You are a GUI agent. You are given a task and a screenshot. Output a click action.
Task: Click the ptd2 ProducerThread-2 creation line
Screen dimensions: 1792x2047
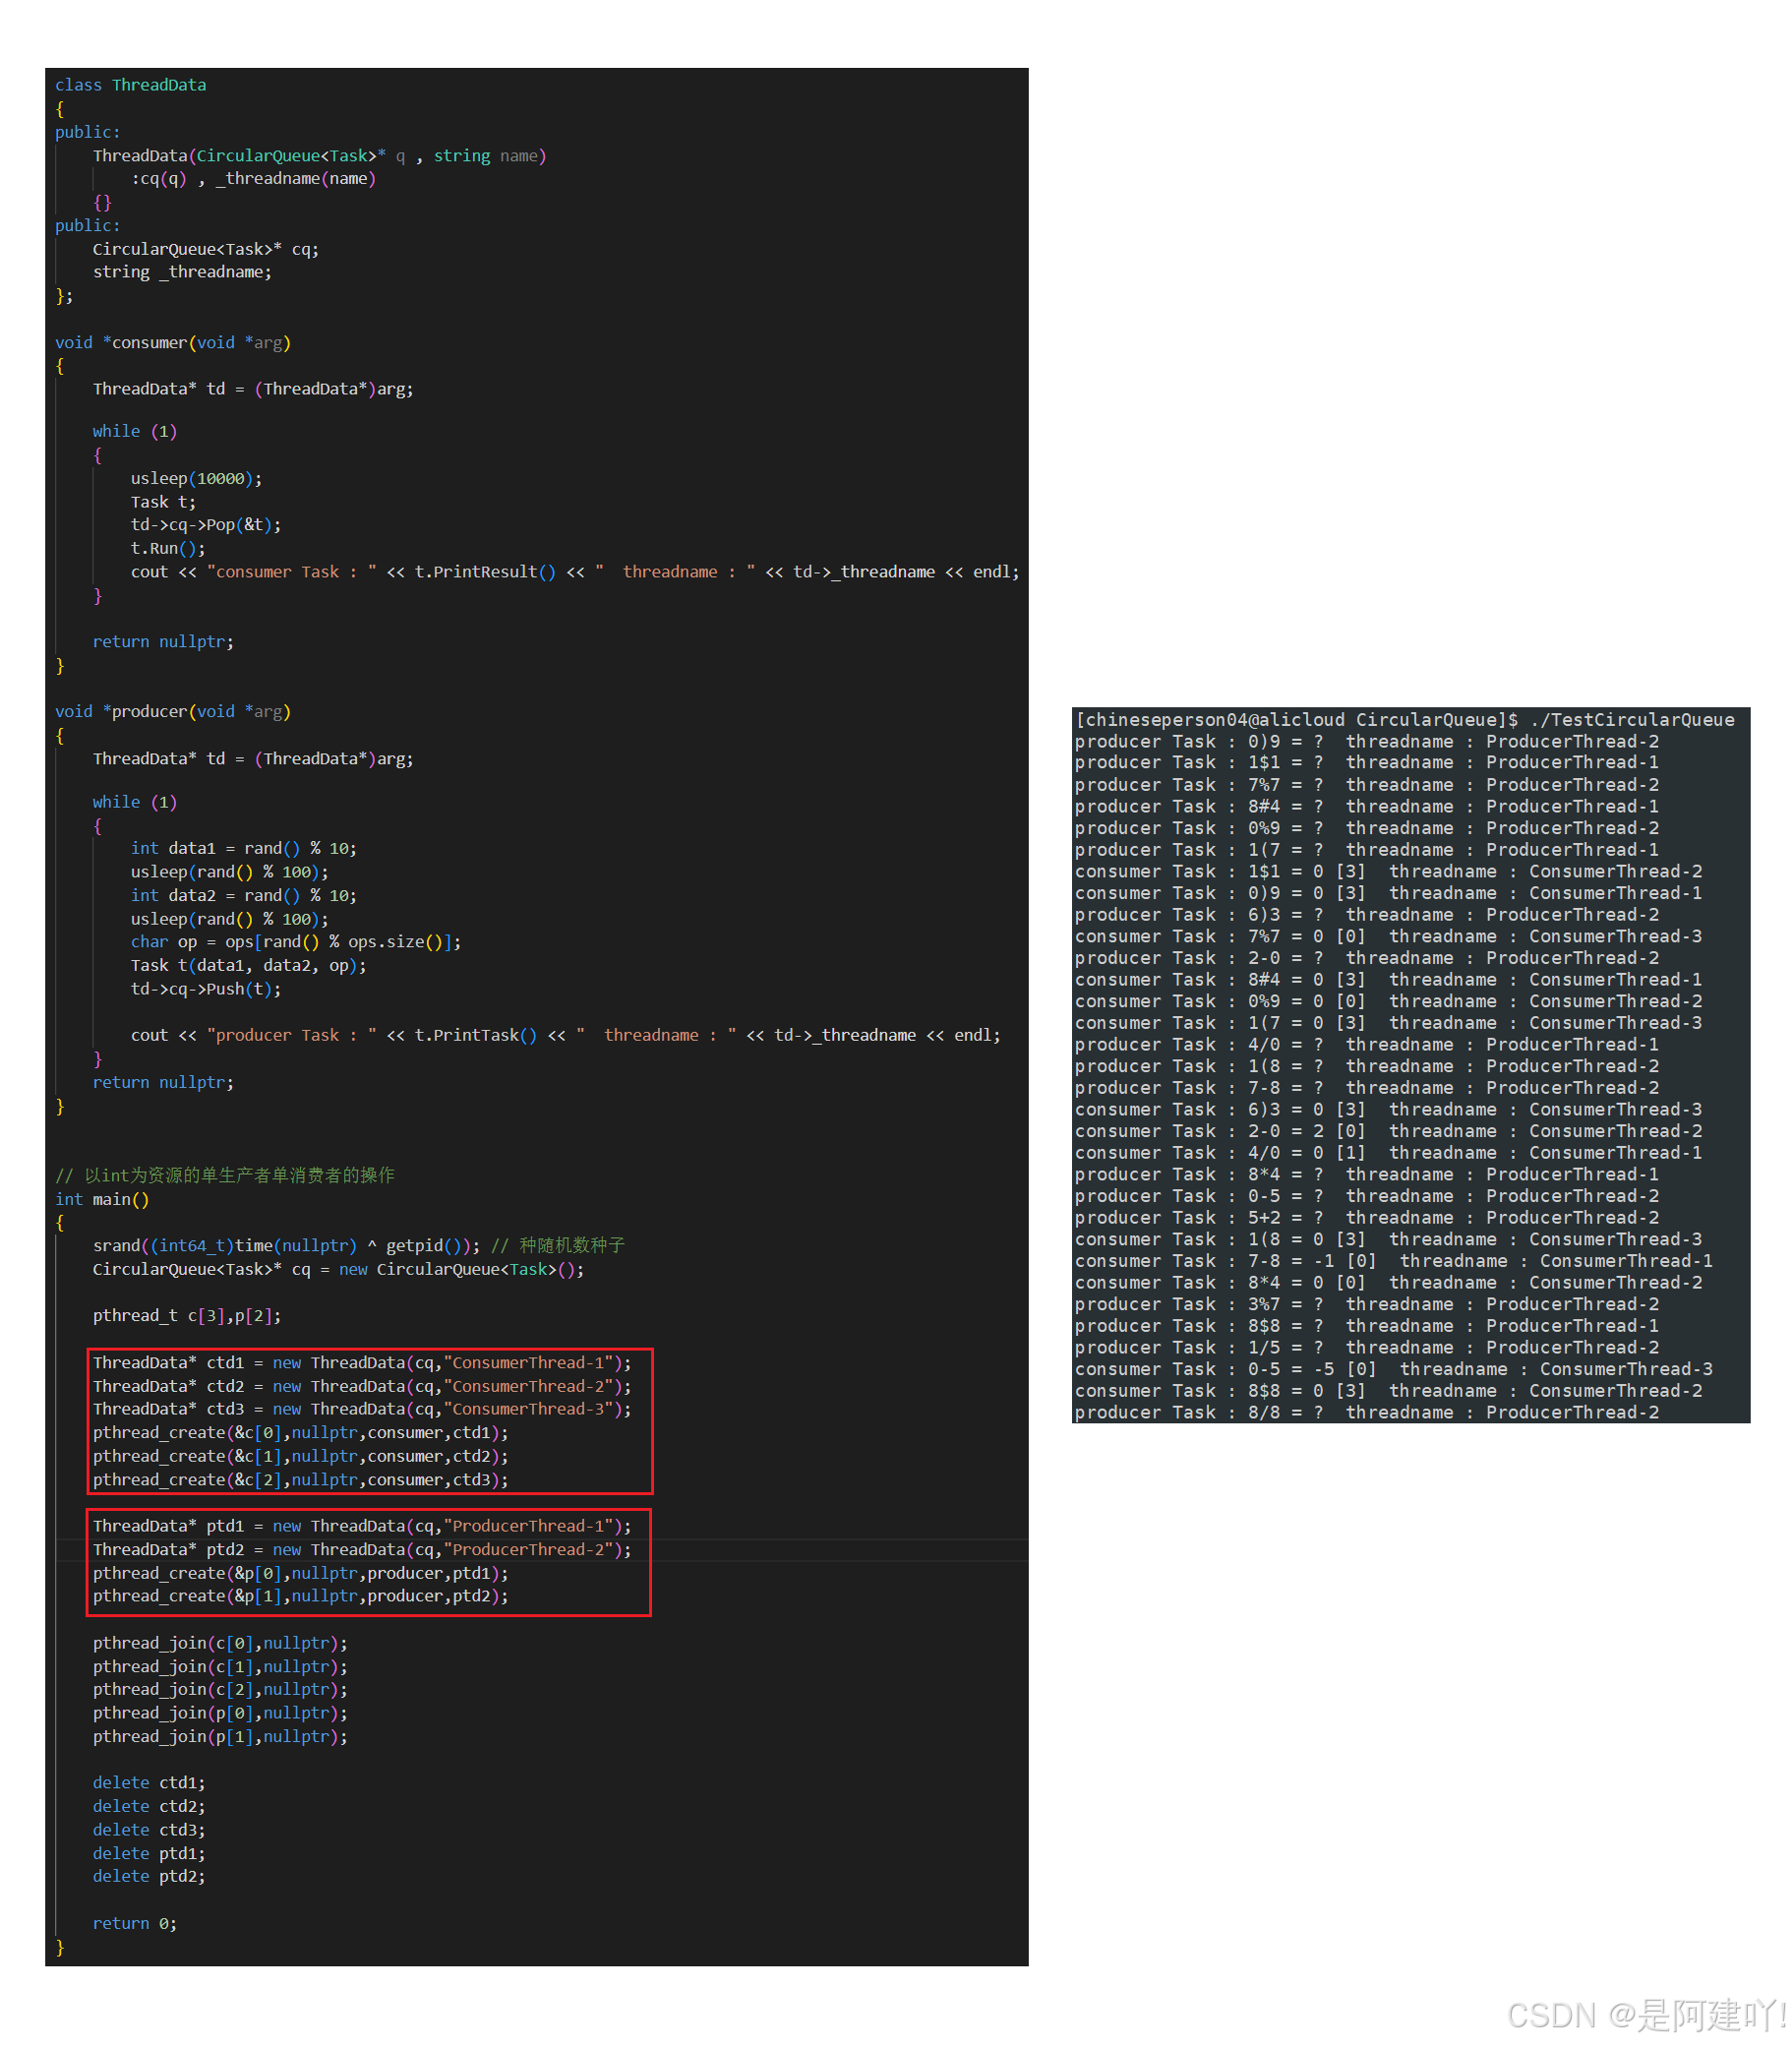362,1550
